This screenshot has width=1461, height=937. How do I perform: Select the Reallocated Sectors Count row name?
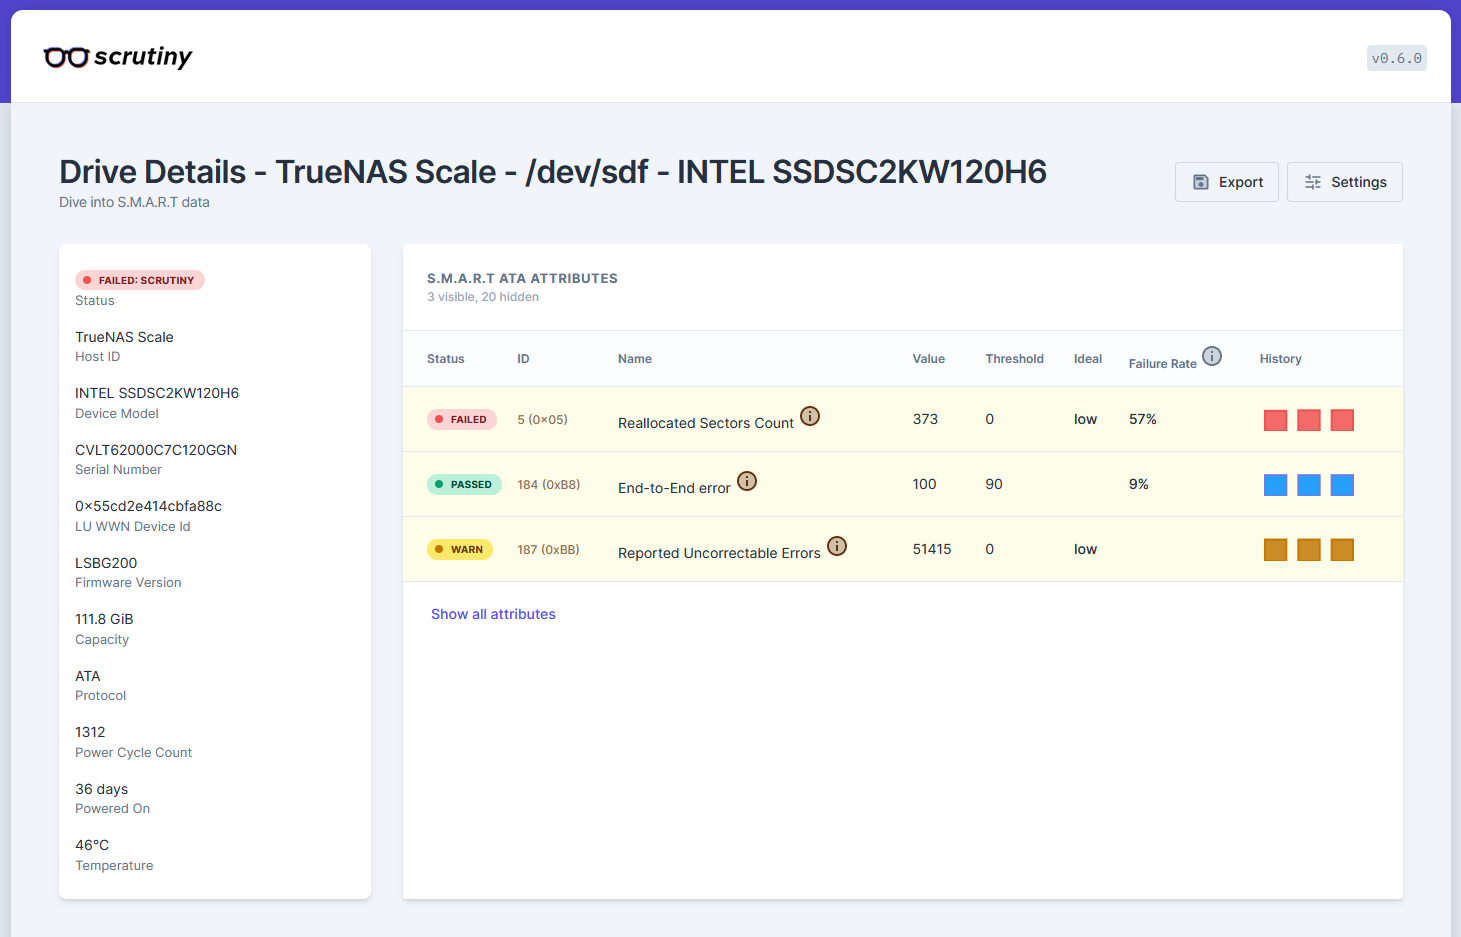tap(706, 423)
